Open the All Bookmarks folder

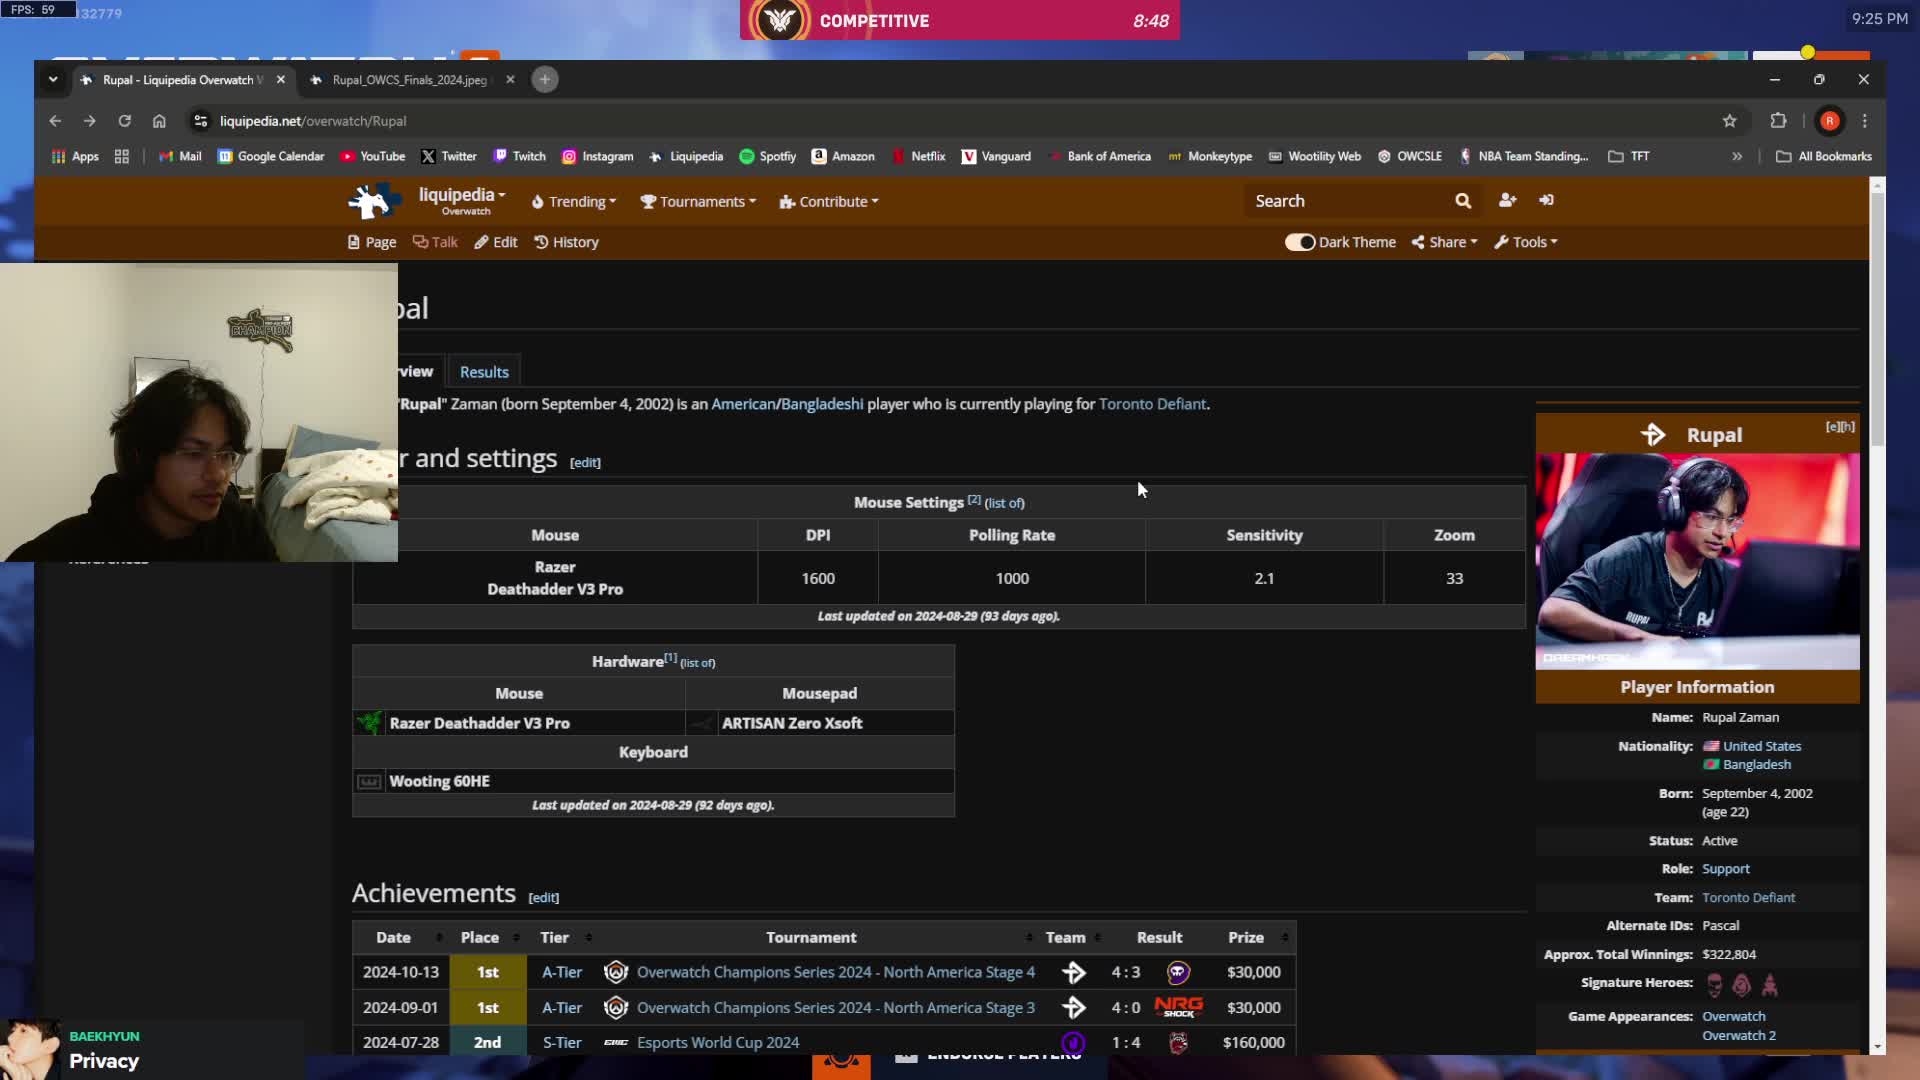tap(1824, 157)
